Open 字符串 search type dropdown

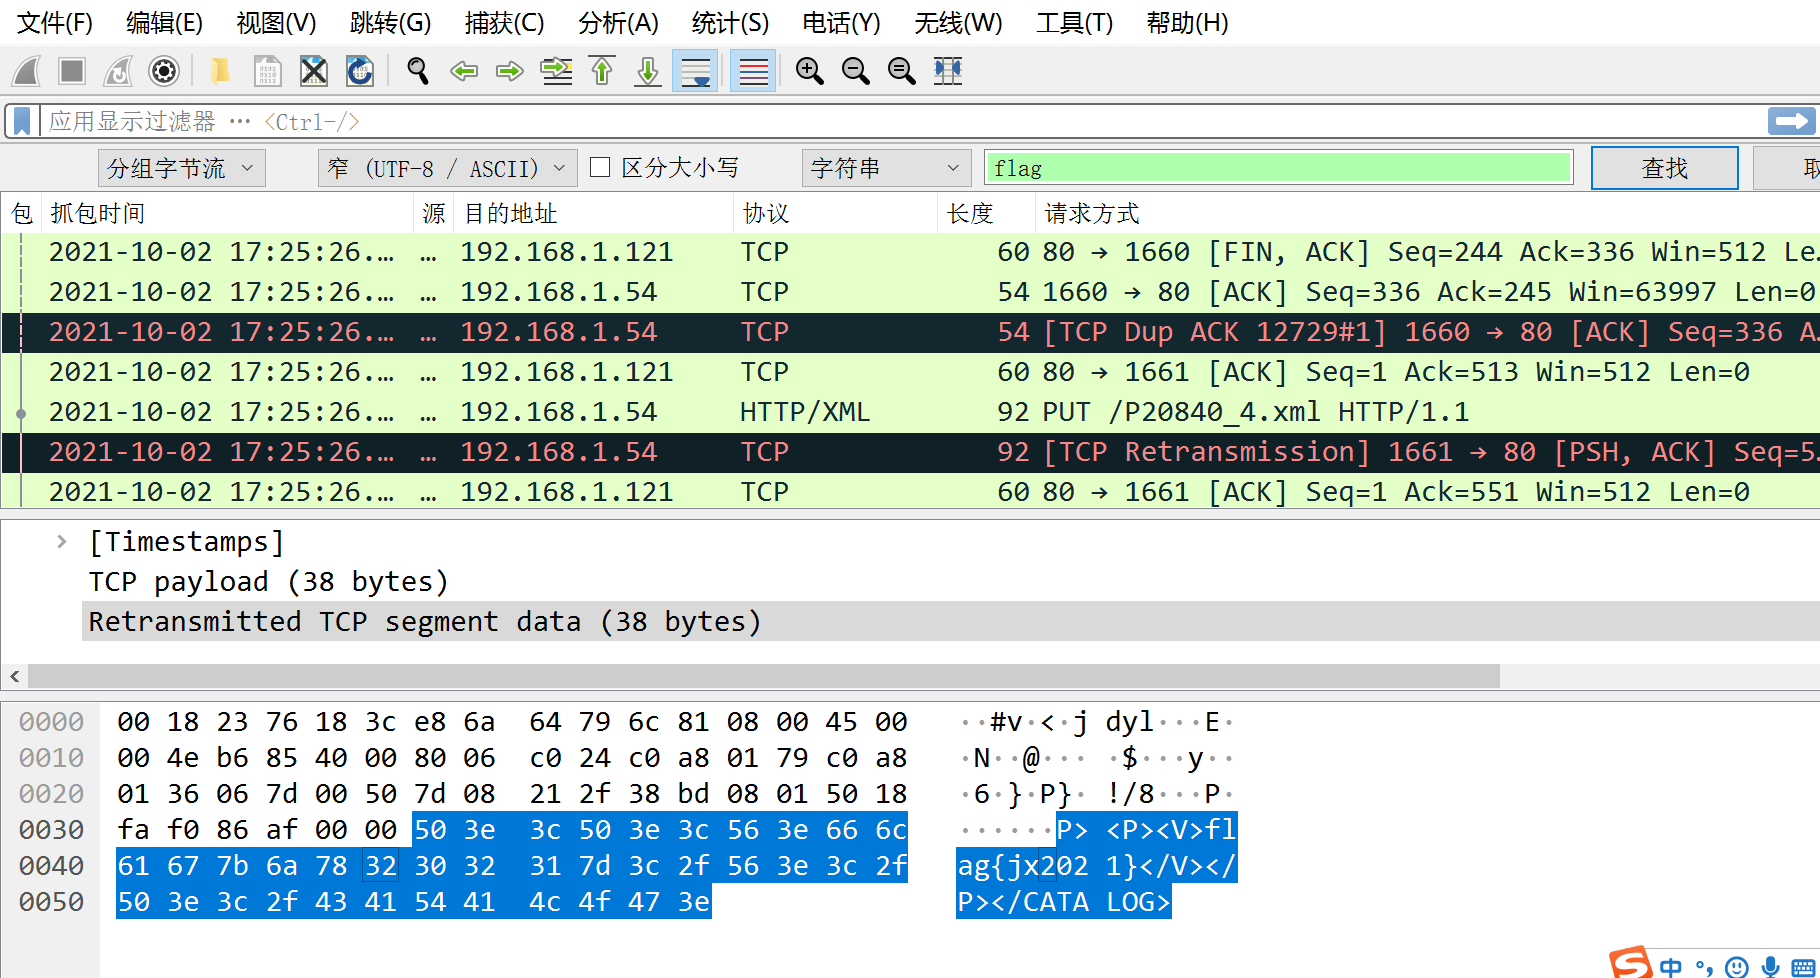pos(886,168)
